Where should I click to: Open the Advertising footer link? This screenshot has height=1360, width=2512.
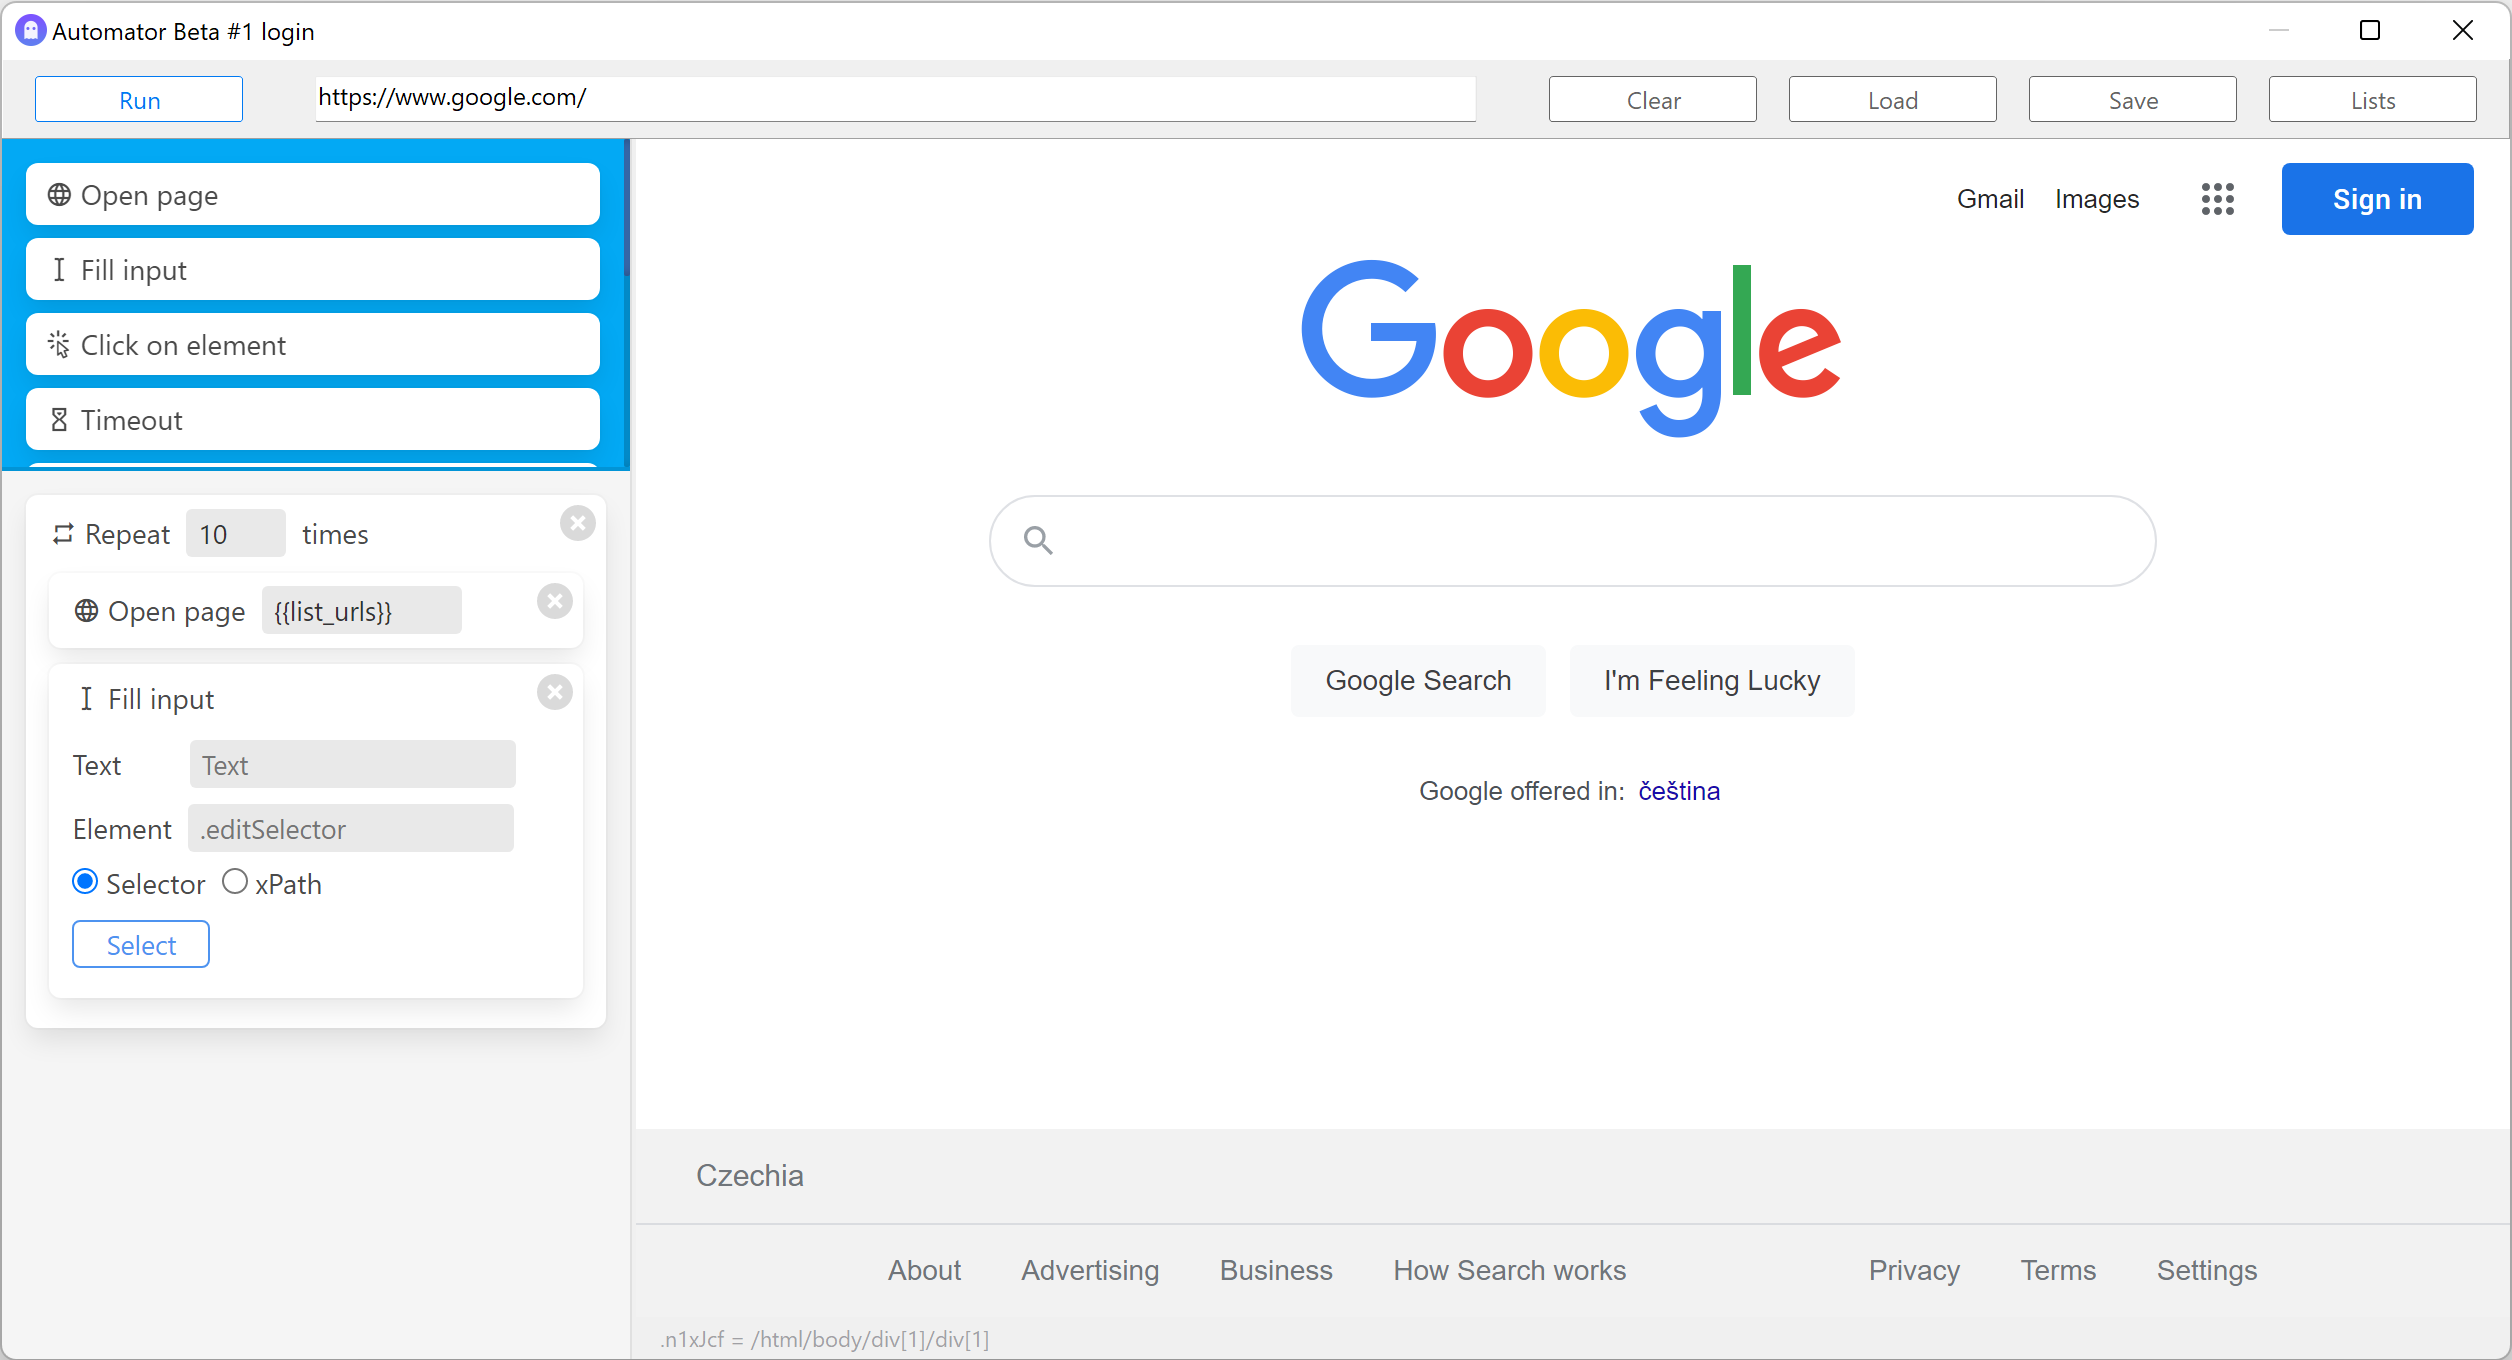tap(1090, 1270)
